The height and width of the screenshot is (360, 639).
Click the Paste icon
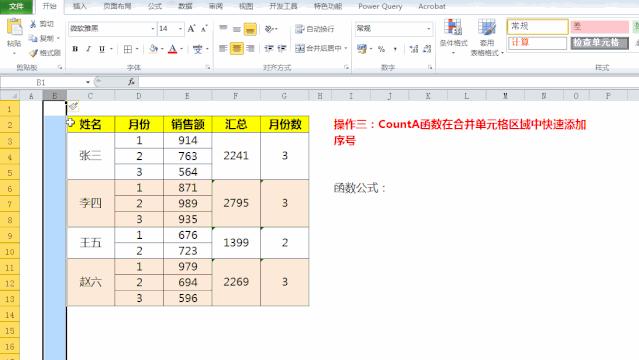coord(15,28)
